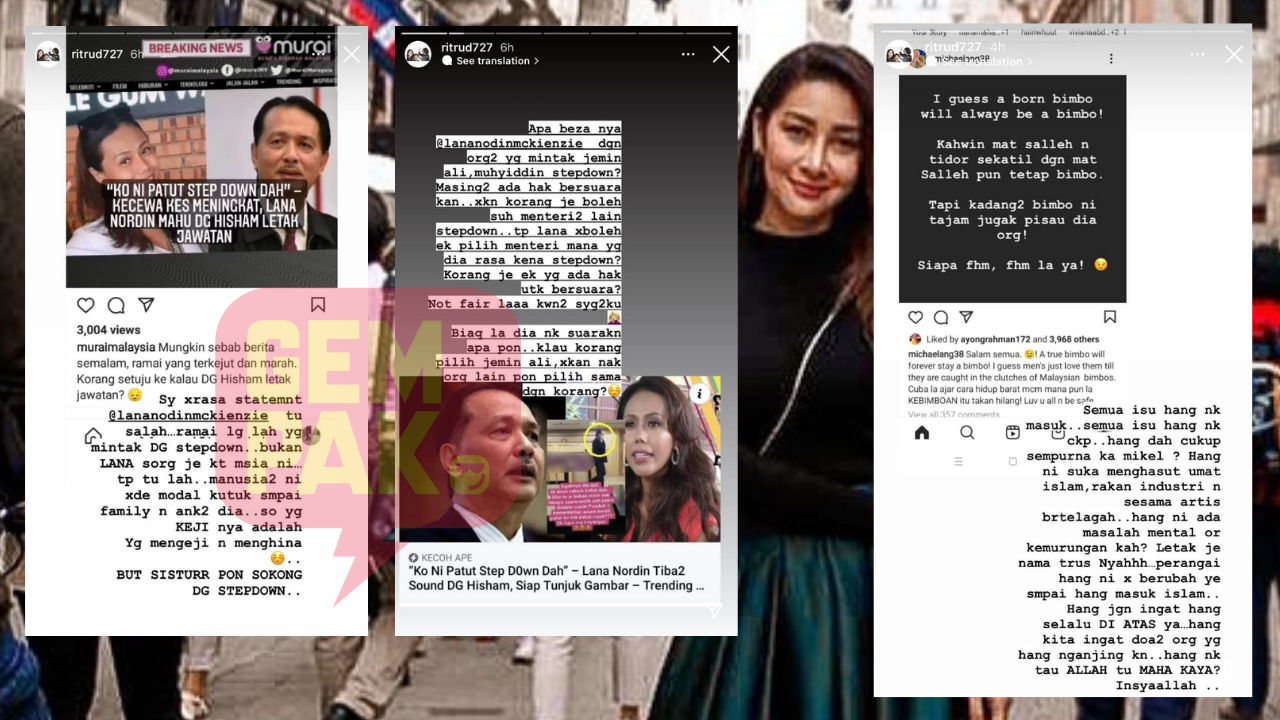Close the middle ritrud727 story
Viewport: 1280px width, 720px height.
721,54
